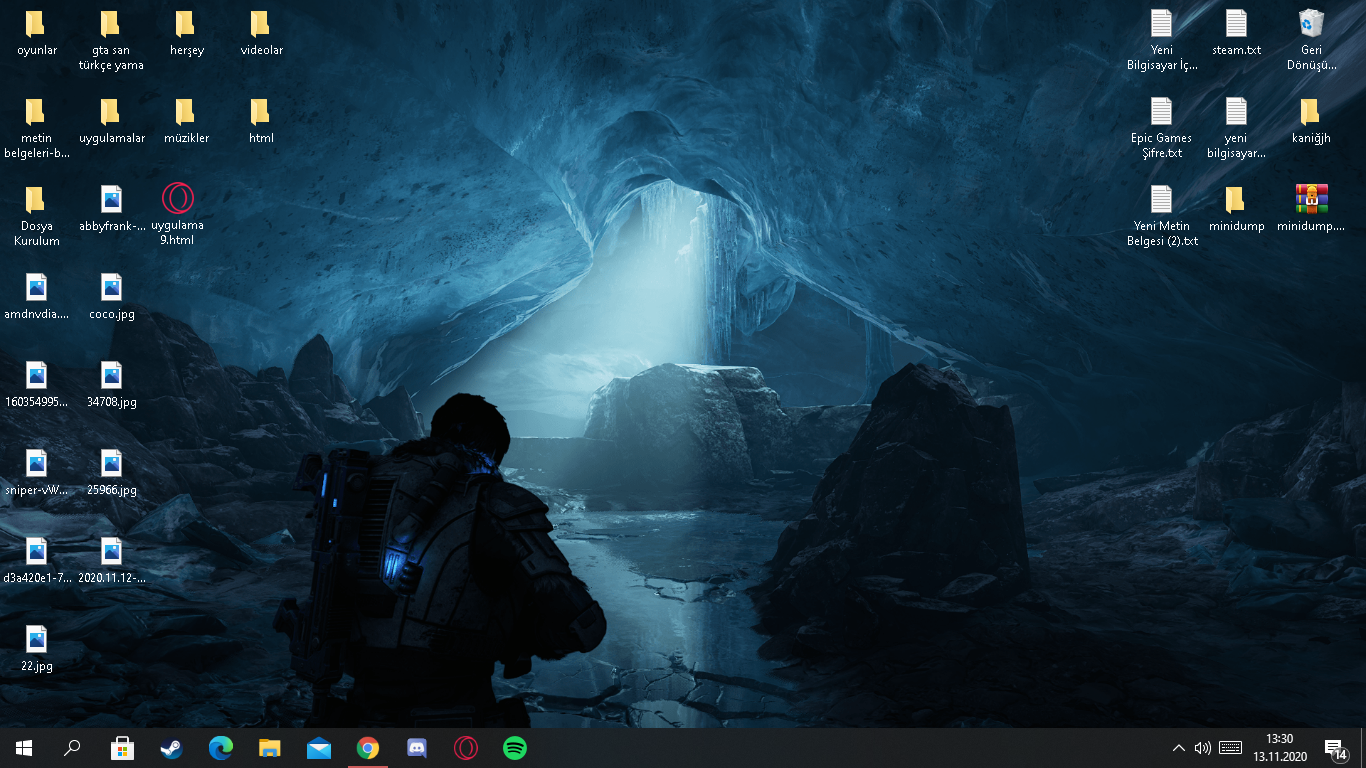Launch Steam from the taskbar
The image size is (1366, 768).
(x=171, y=748)
